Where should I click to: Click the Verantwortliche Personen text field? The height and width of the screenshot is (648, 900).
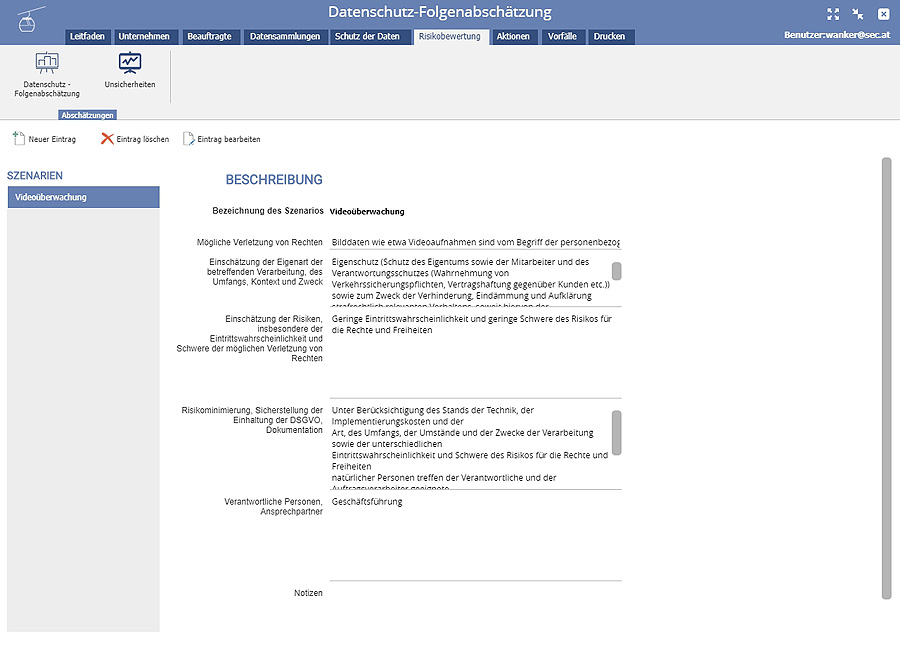[475, 535]
